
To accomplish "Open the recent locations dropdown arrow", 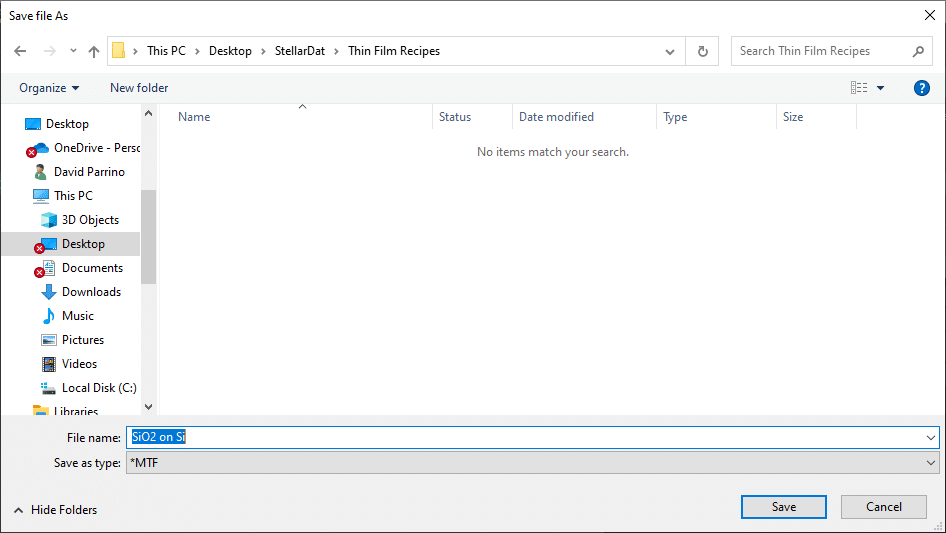I will pos(73,51).
